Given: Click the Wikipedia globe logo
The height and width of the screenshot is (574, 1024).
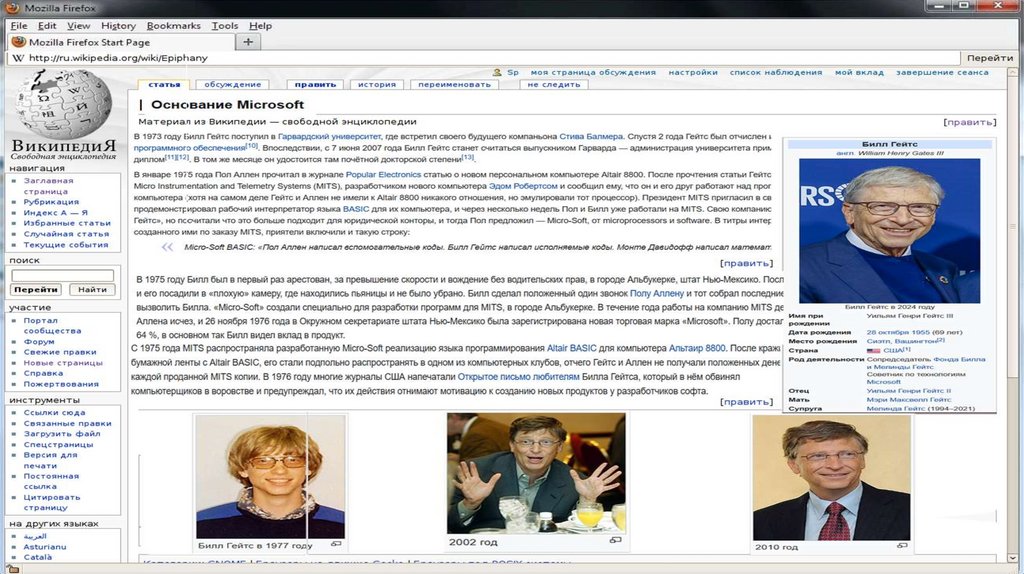Looking at the screenshot, I should coord(63,104).
